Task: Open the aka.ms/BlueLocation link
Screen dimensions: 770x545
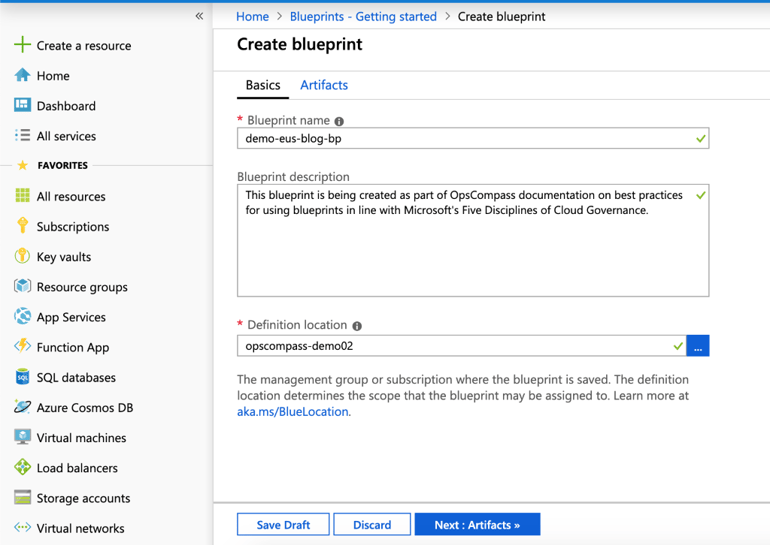Action: (293, 411)
